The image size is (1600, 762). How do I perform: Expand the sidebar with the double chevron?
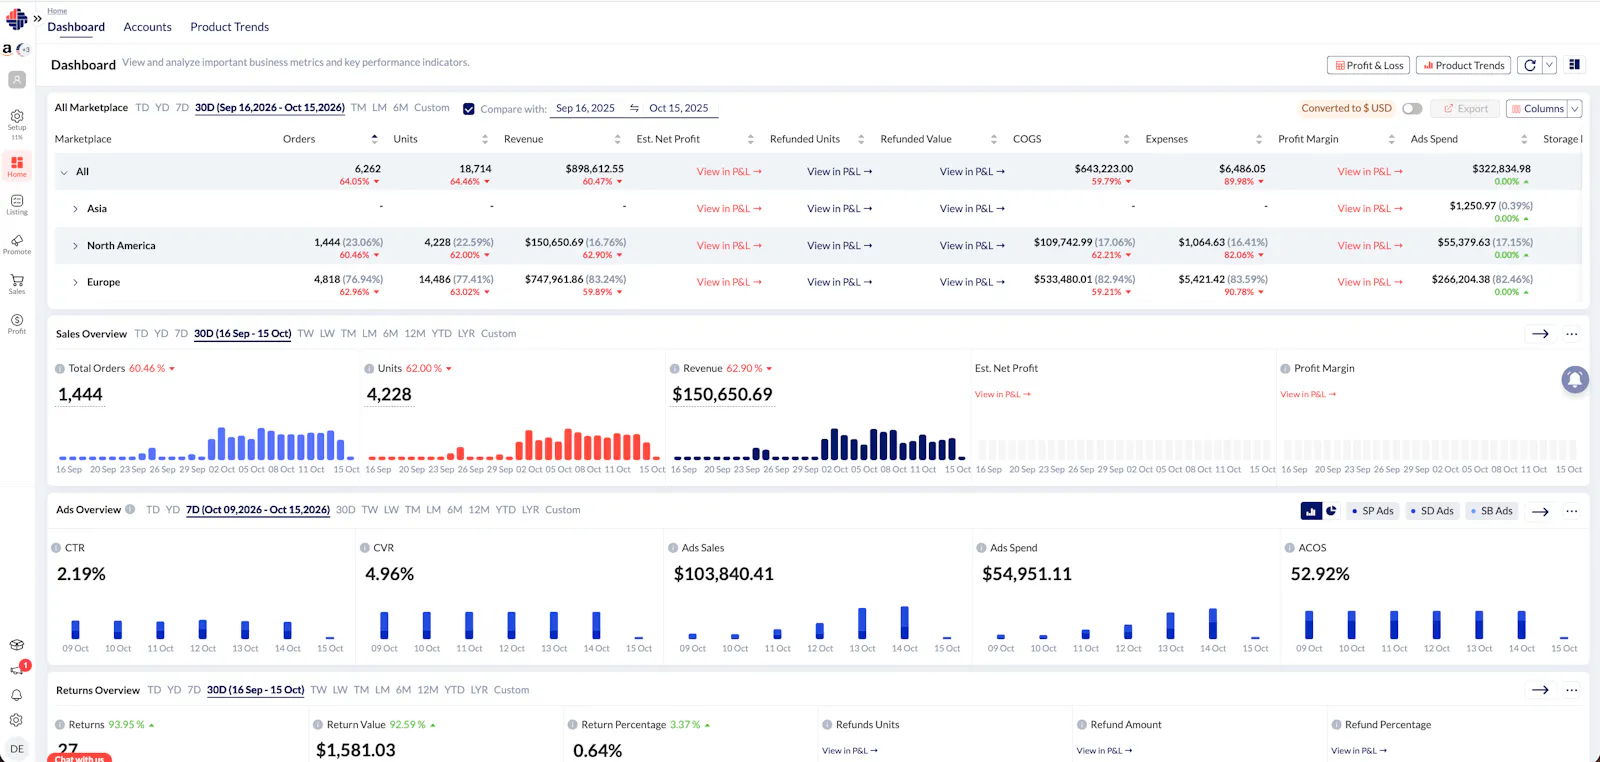[x=38, y=18]
